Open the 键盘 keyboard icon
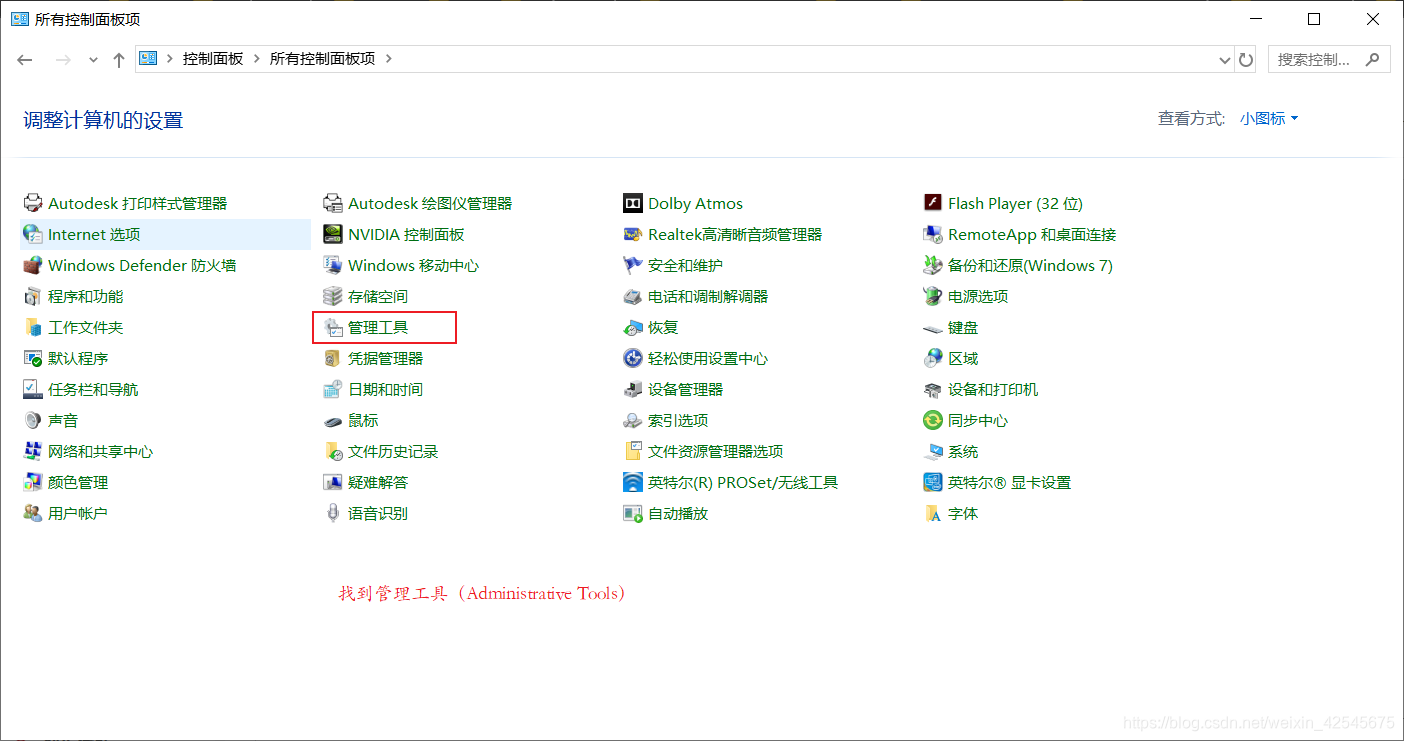 [x=933, y=328]
